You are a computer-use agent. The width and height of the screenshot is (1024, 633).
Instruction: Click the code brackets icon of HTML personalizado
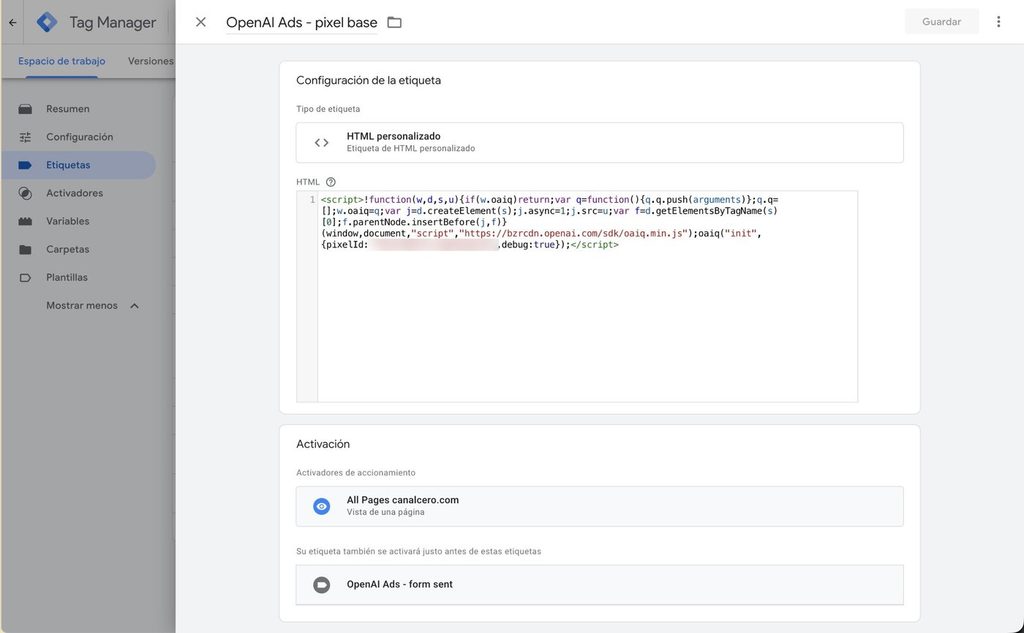321,142
